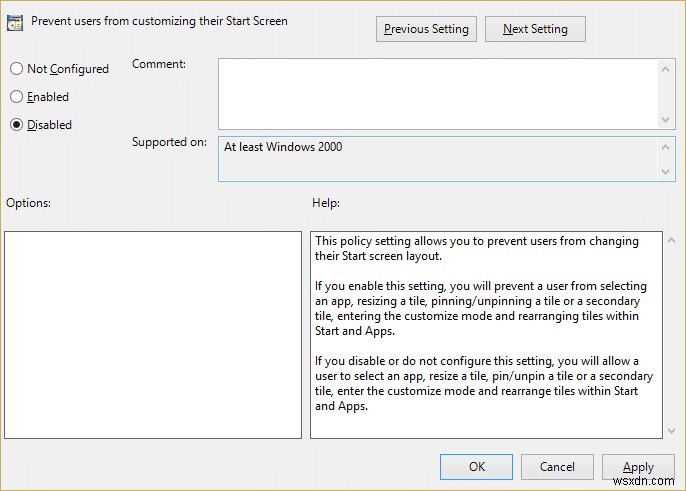Go to the Previous Setting
Viewport: 686px width, 491px height.
(426, 29)
